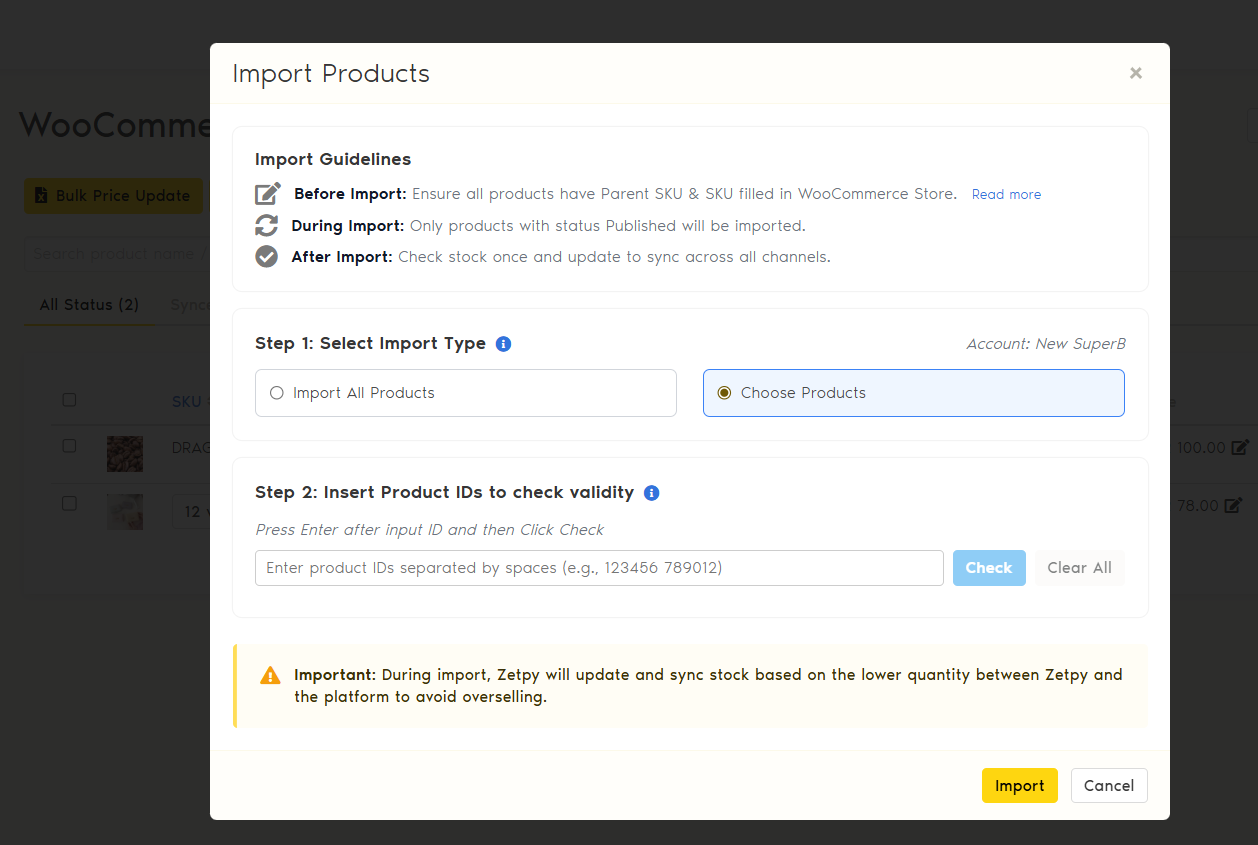Open the Read more guidelines link

pos(1006,195)
